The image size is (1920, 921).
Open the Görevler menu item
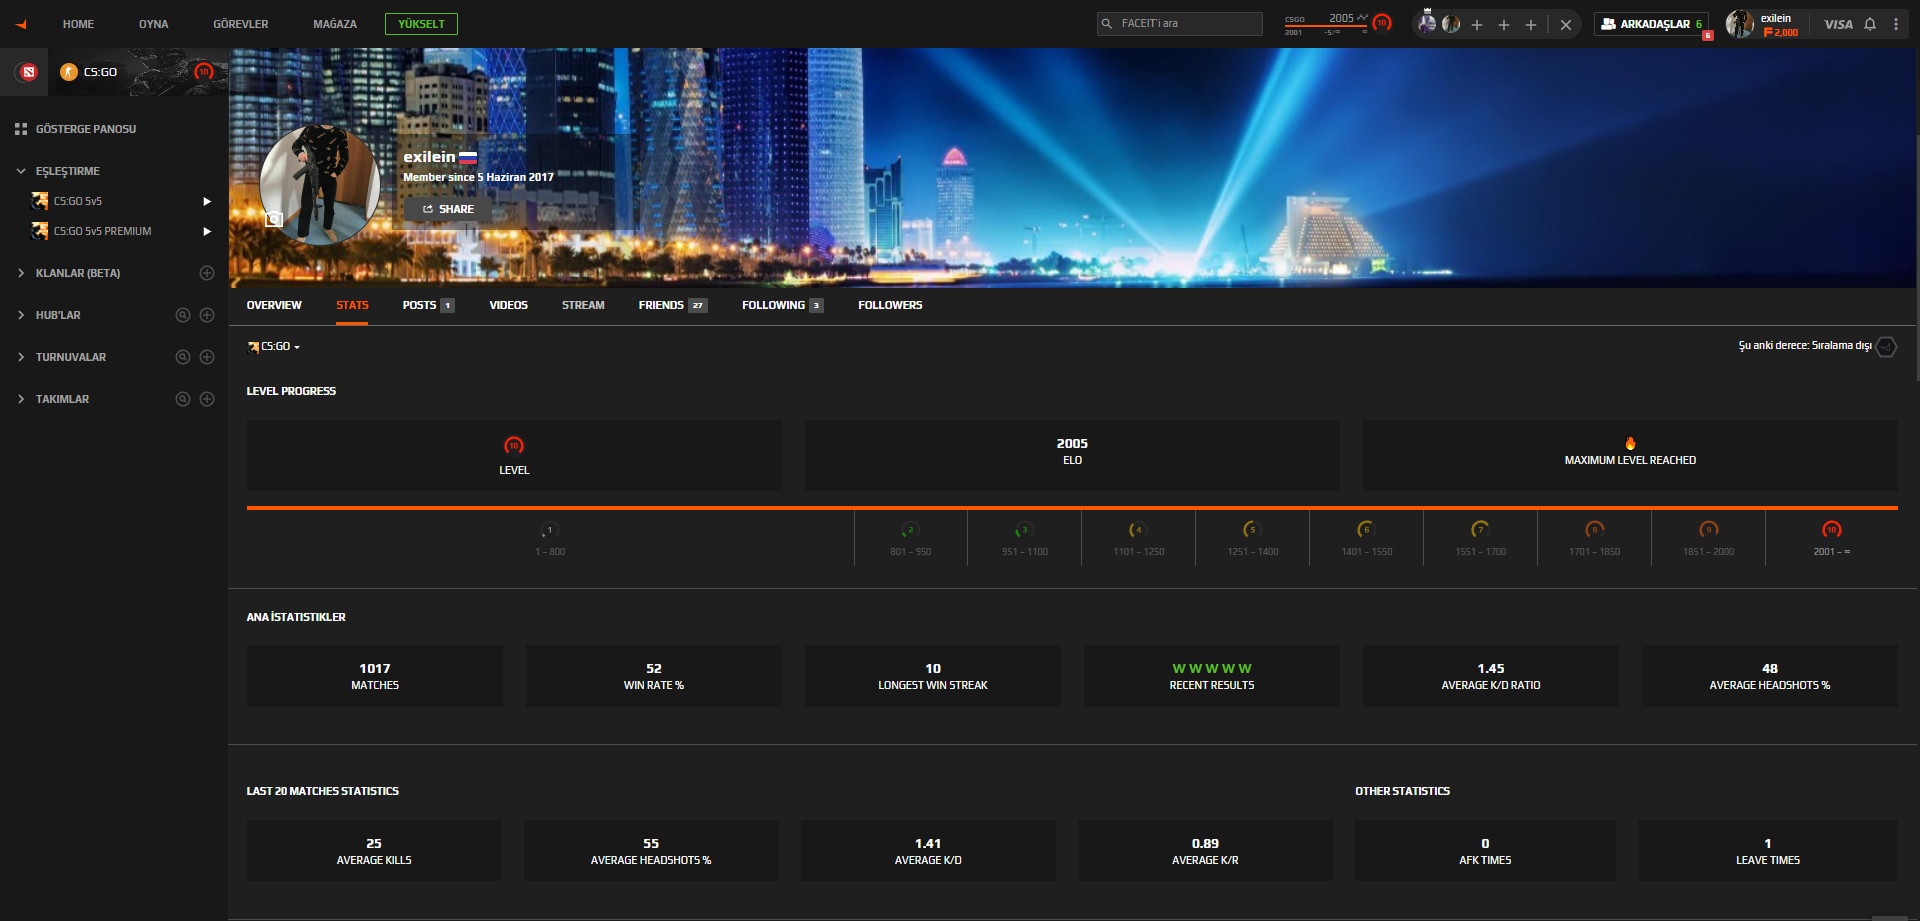pos(241,24)
